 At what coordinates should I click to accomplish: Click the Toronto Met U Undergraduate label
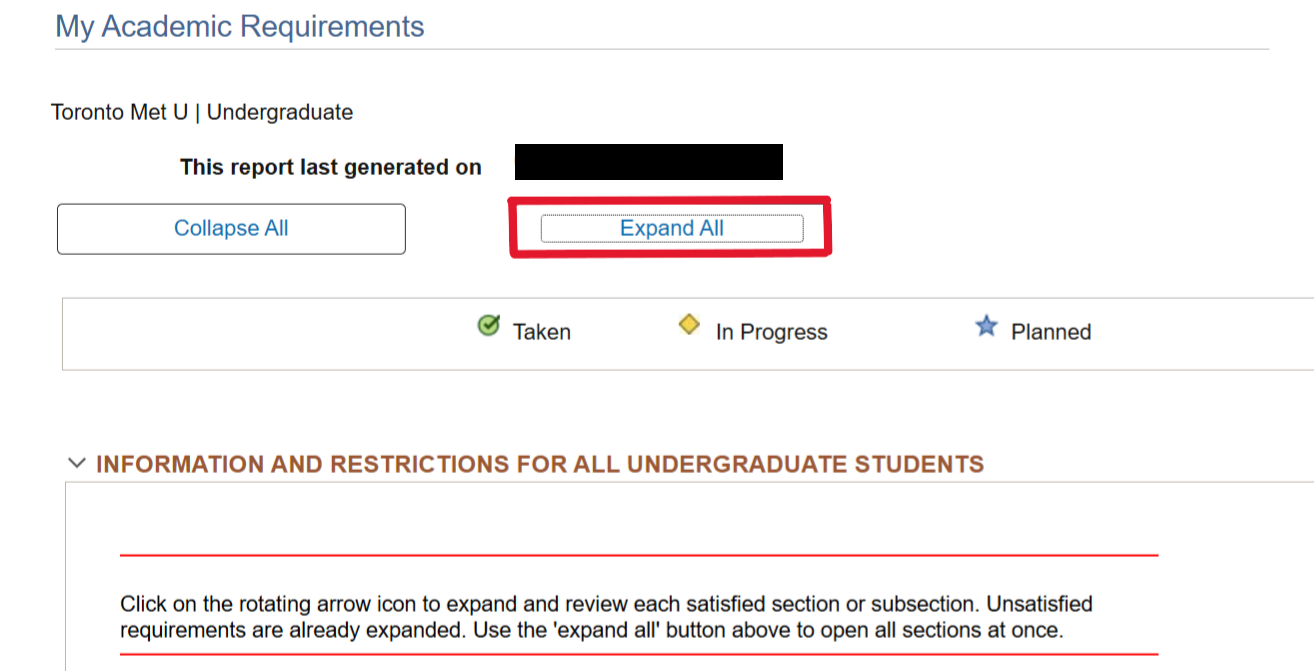pyautogui.click(x=202, y=112)
